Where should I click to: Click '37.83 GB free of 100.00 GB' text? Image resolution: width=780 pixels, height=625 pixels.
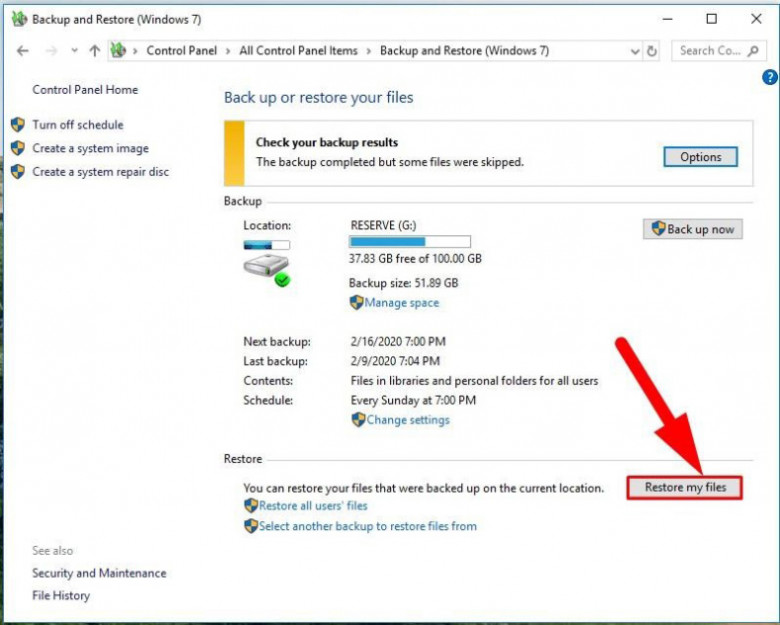pos(415,259)
